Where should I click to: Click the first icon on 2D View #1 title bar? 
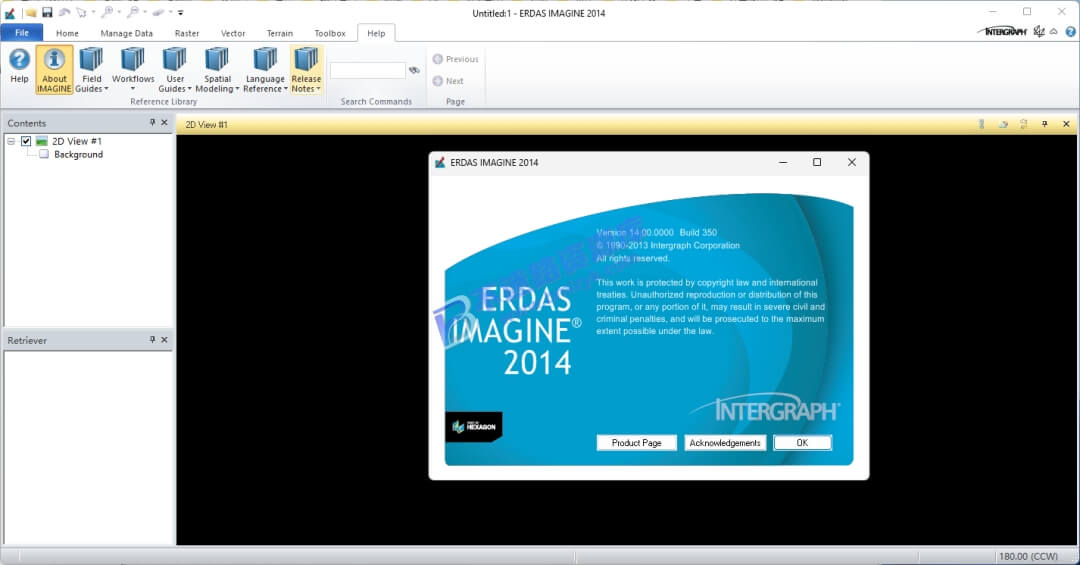982,124
